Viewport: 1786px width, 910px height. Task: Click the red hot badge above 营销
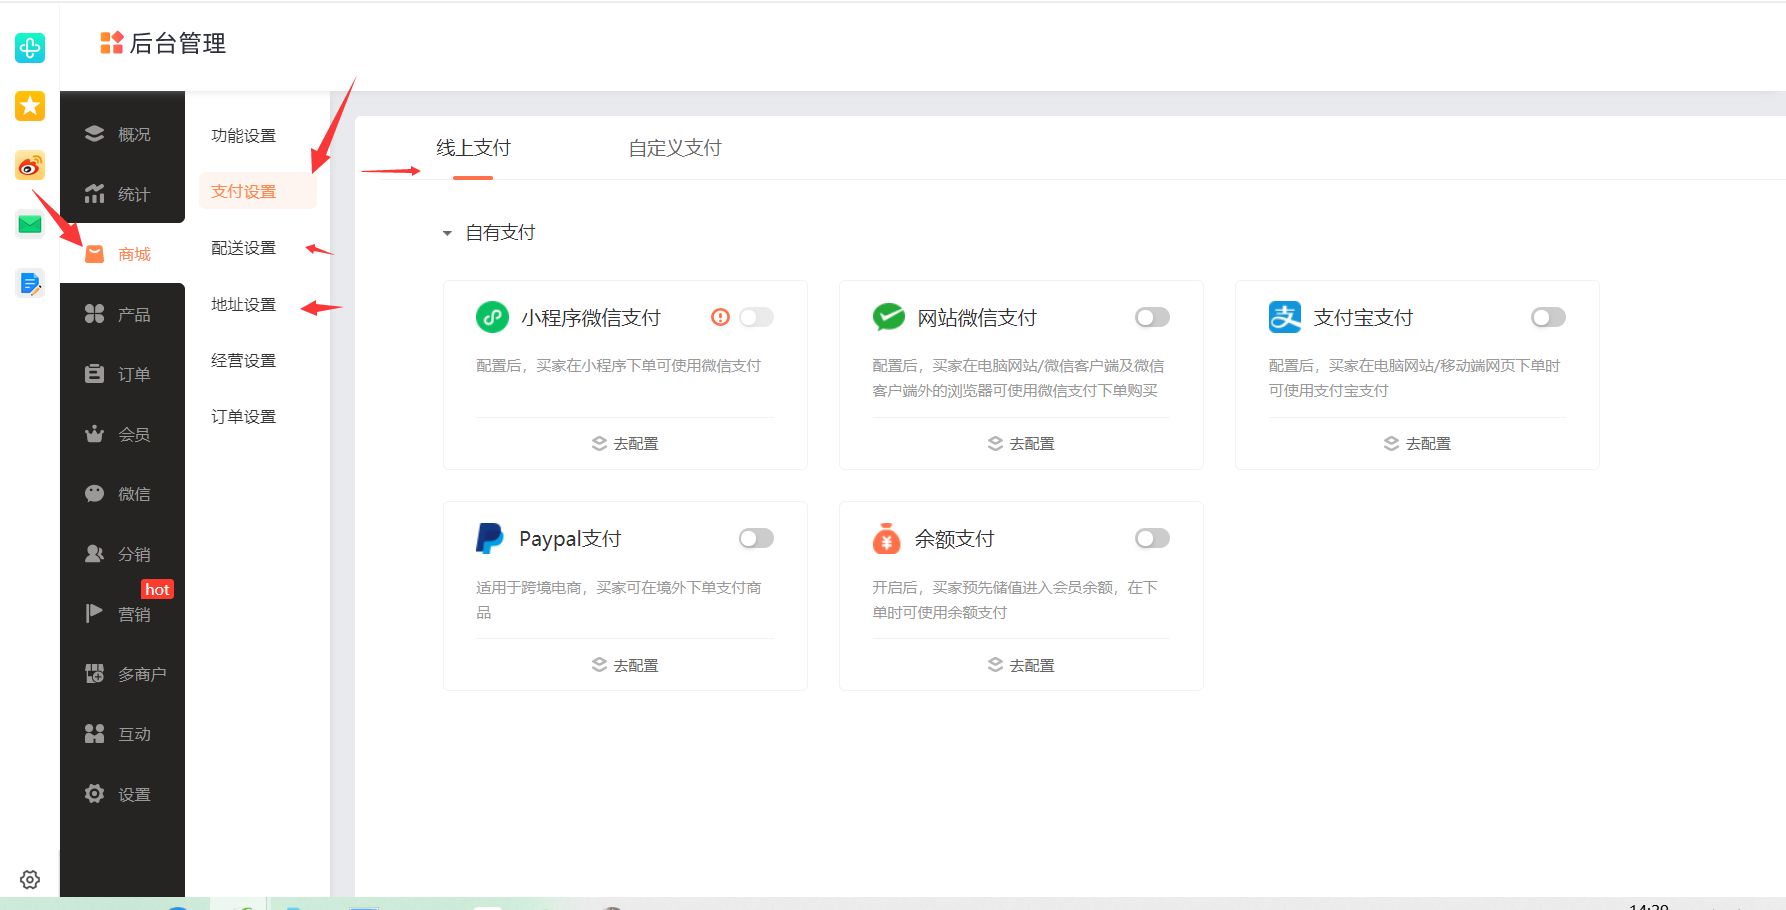click(x=157, y=589)
